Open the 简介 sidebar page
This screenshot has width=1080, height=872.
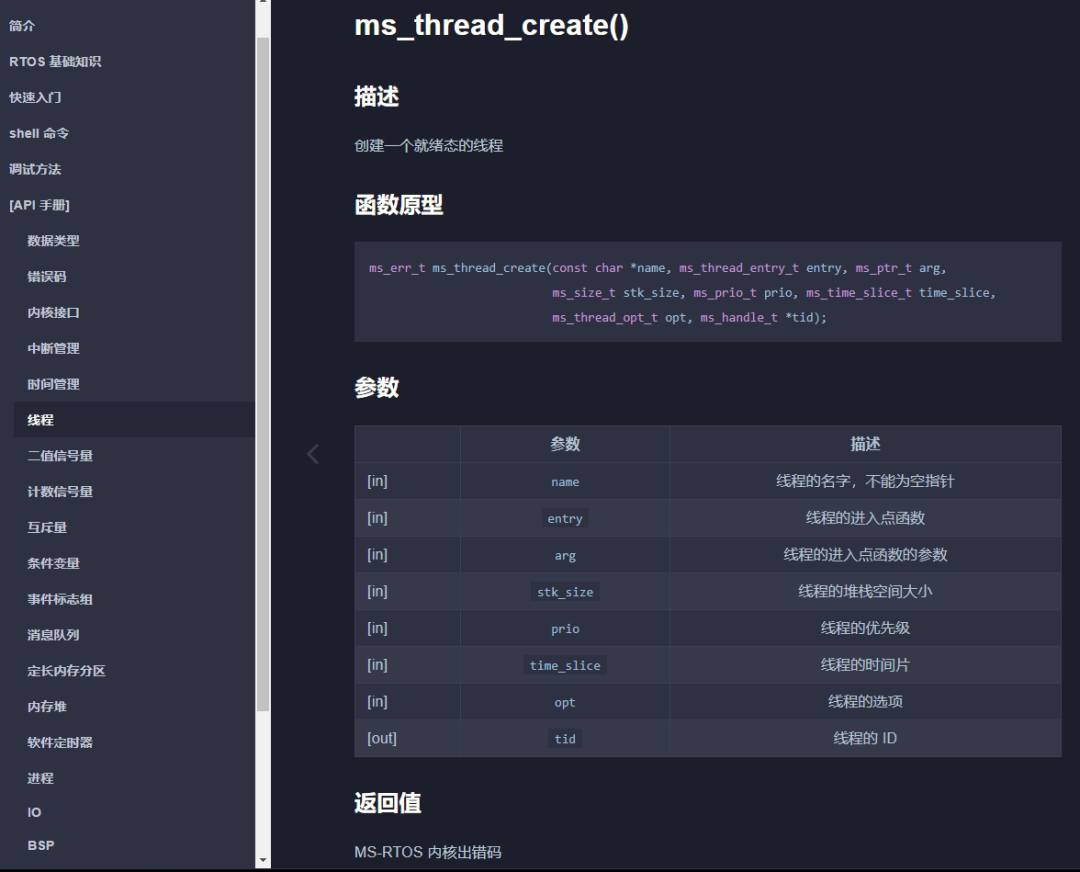pos(22,26)
